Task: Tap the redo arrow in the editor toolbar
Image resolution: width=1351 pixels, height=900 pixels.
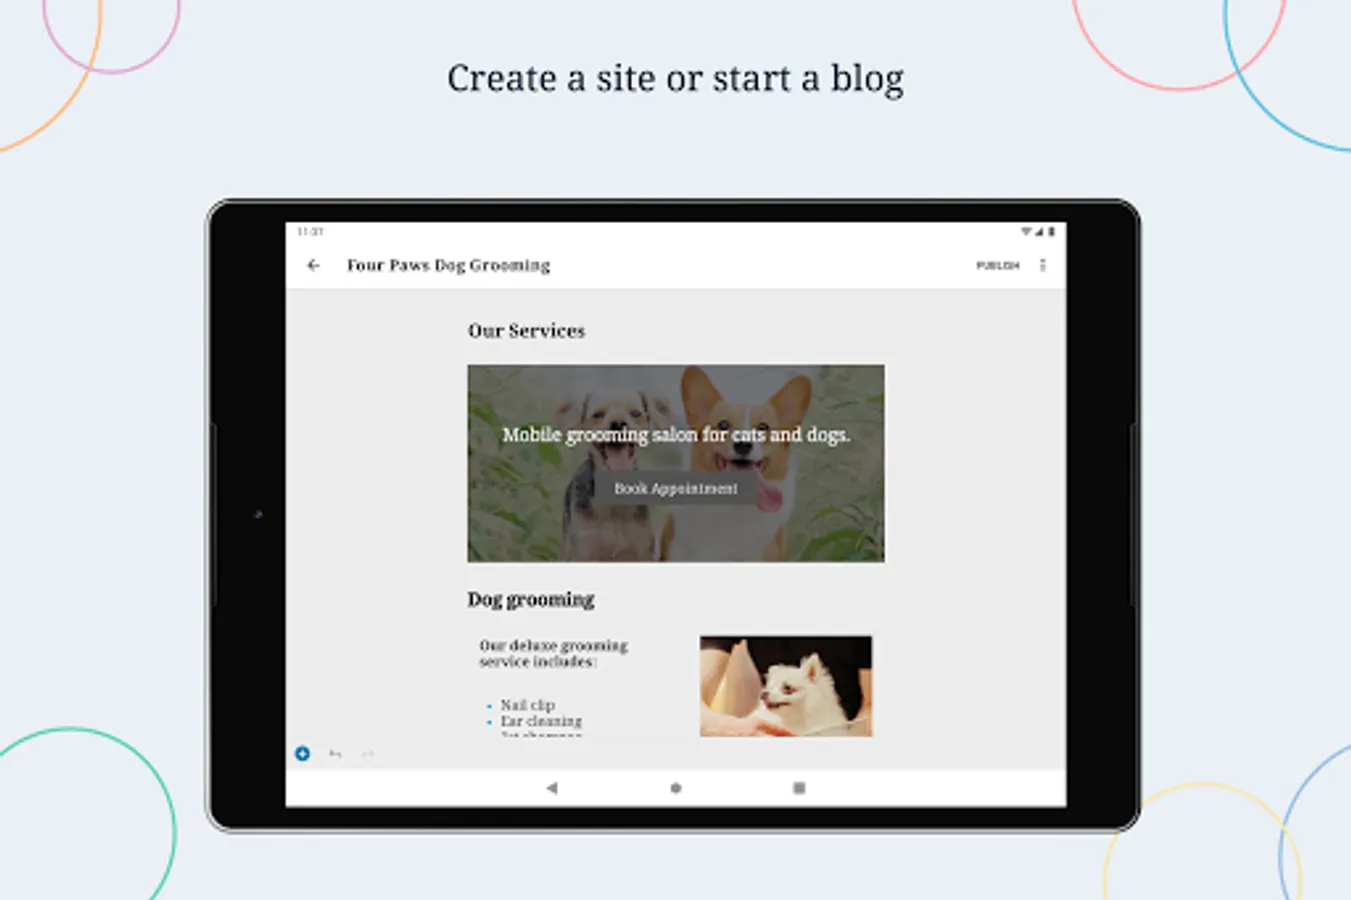Action: (x=368, y=754)
